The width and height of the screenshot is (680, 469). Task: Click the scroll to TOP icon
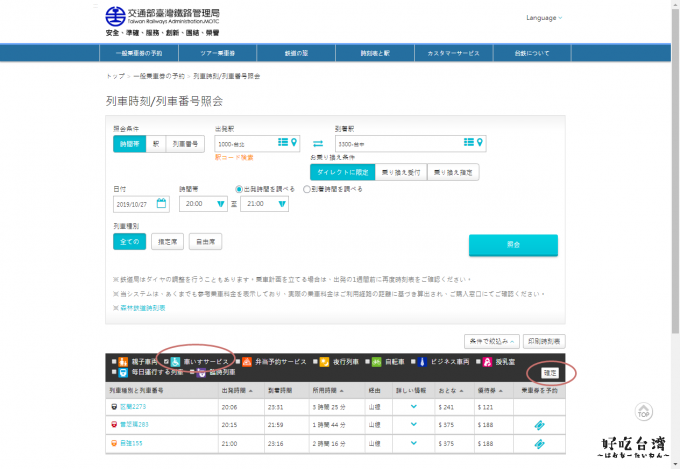[645, 411]
